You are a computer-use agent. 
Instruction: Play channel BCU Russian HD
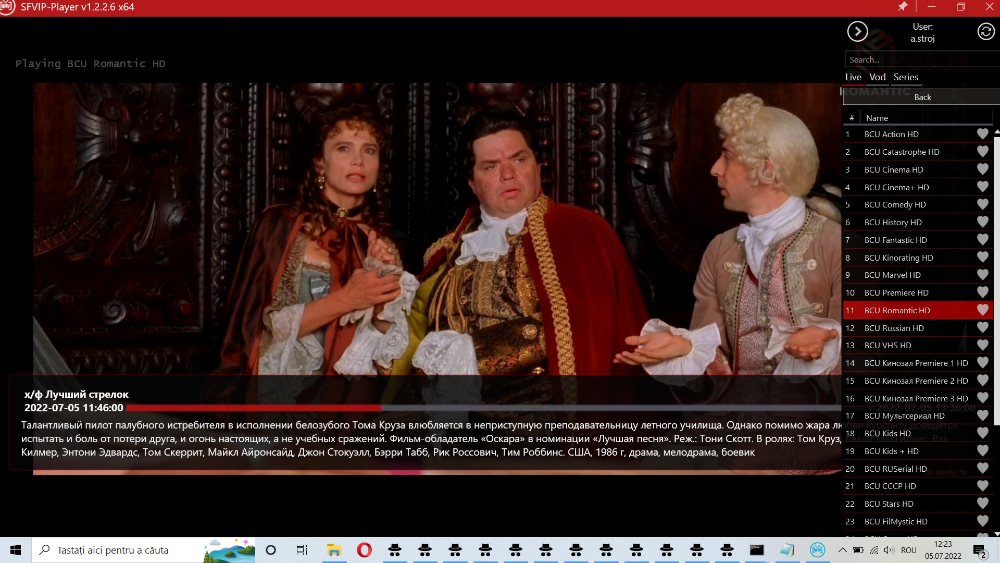918,328
